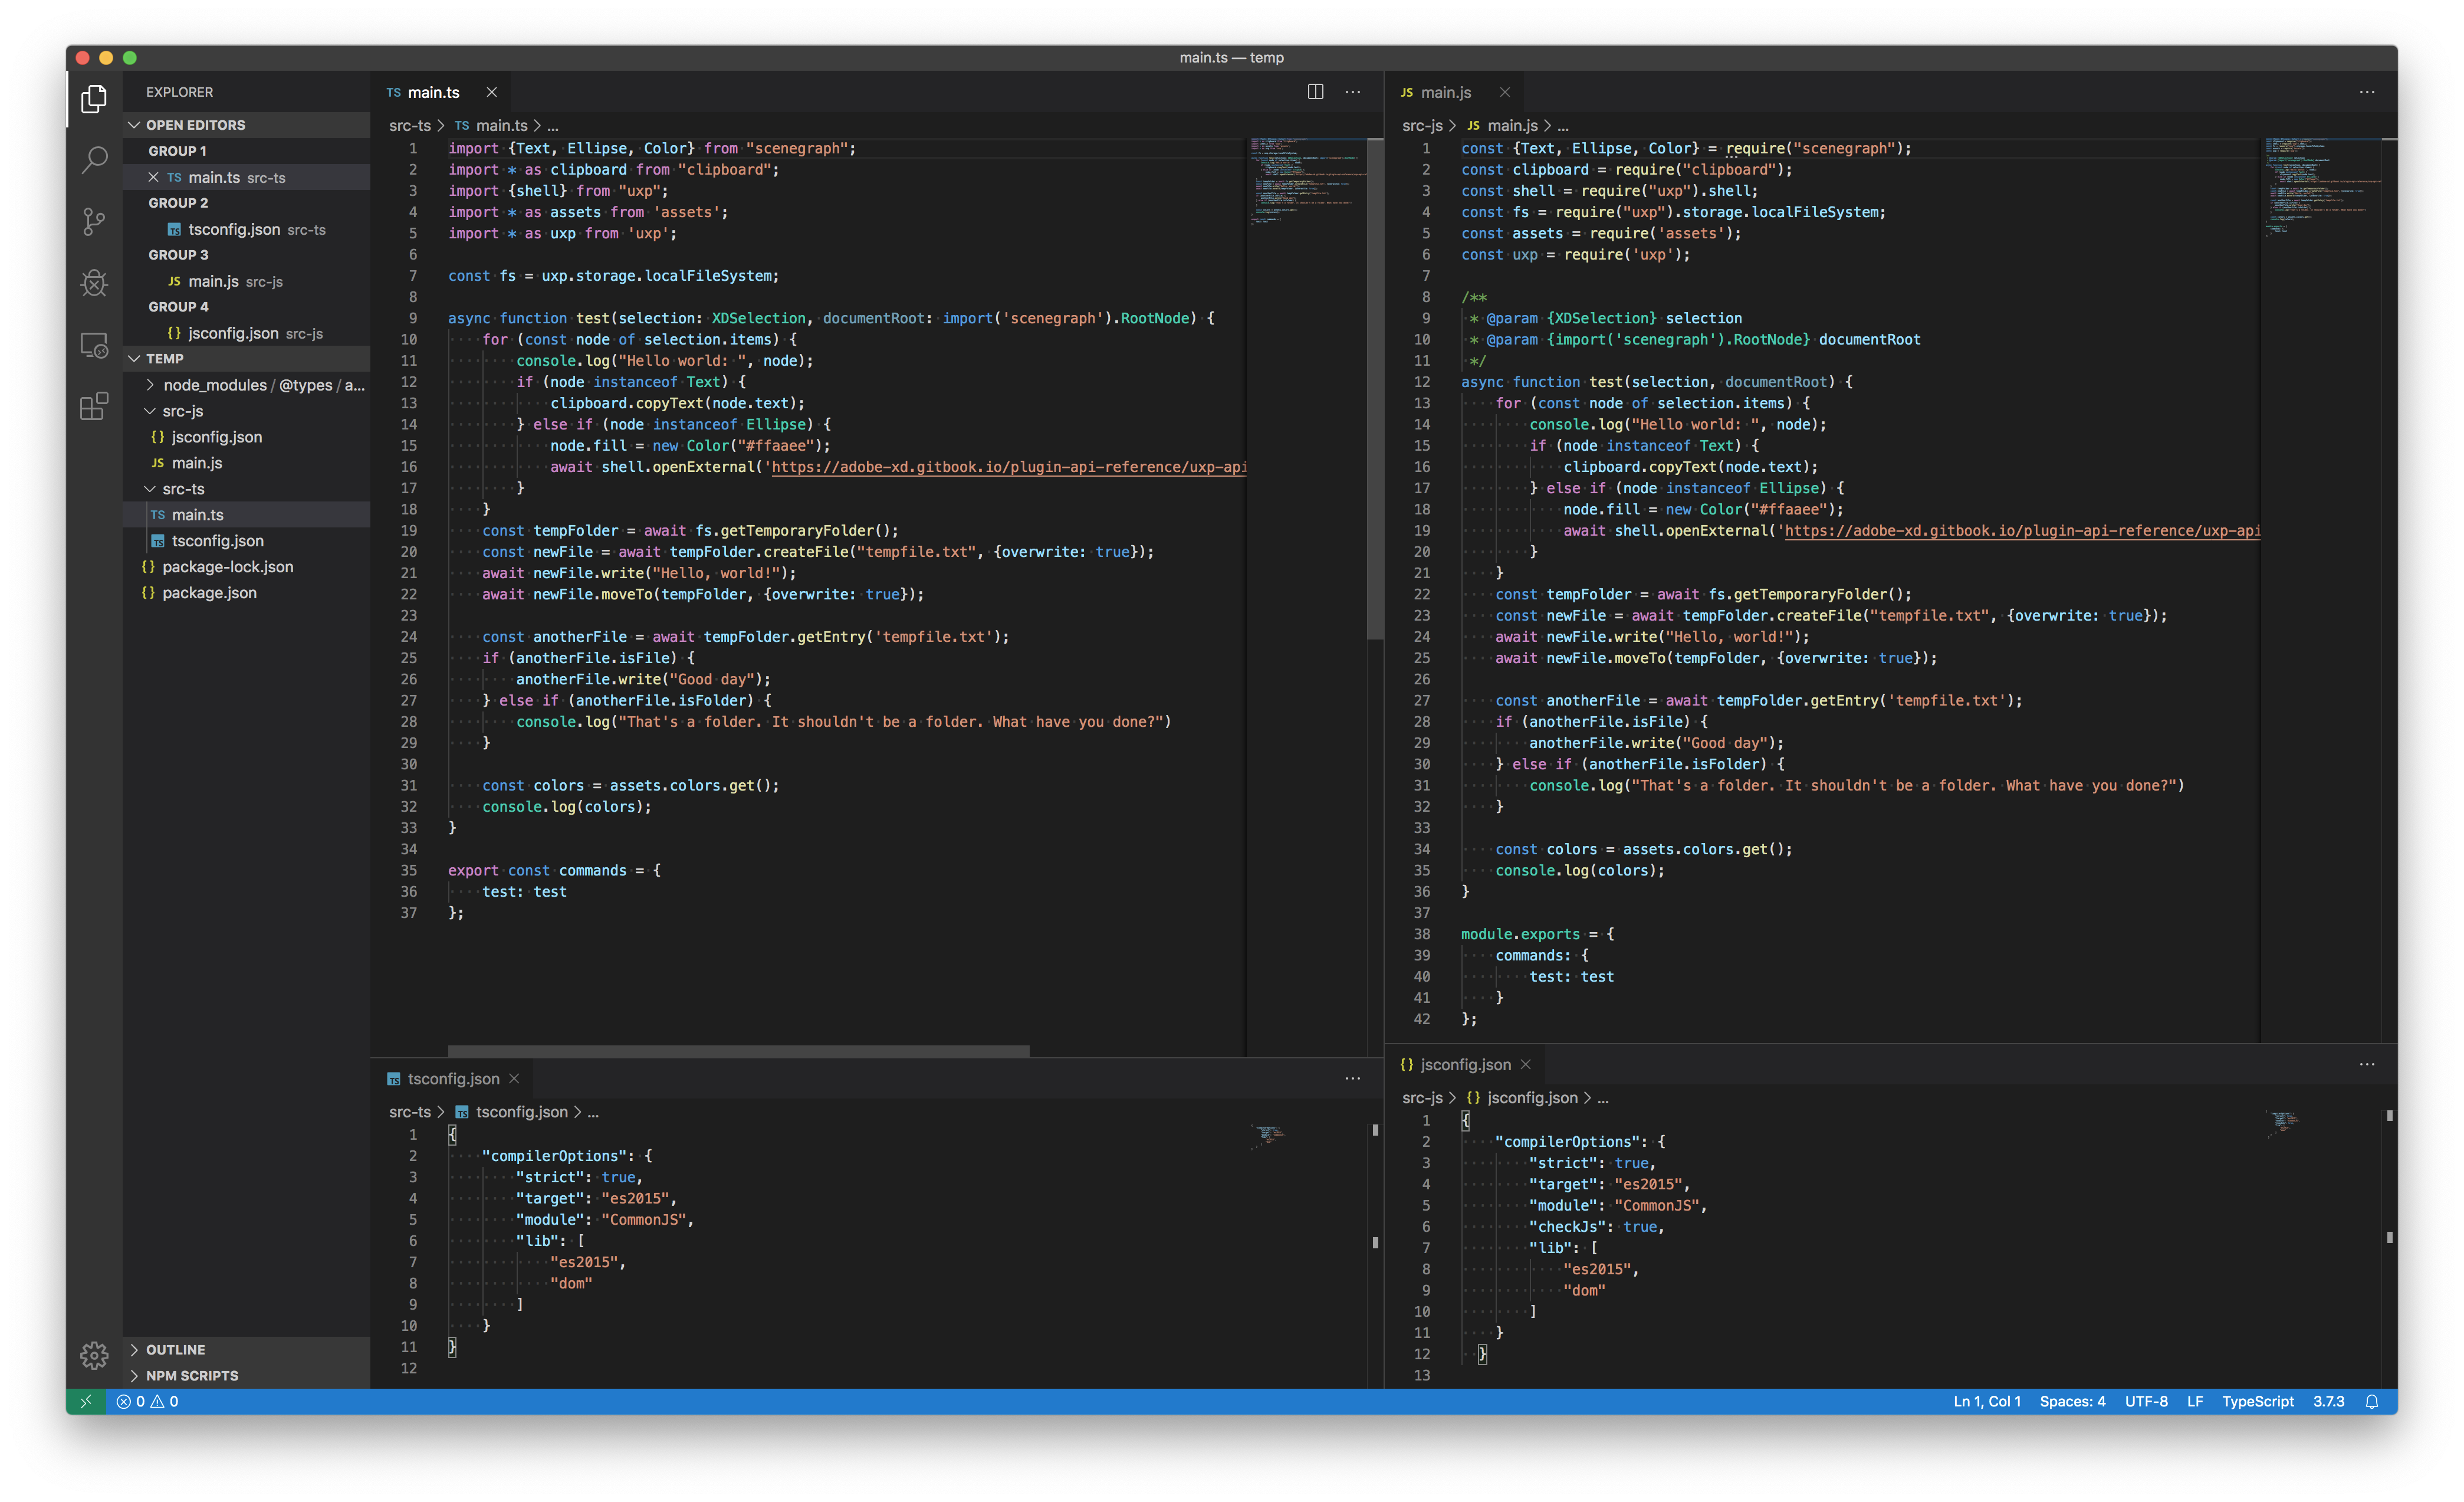
Task: Open tsconfig.json in src-ts folder tree
Action: tap(246, 541)
